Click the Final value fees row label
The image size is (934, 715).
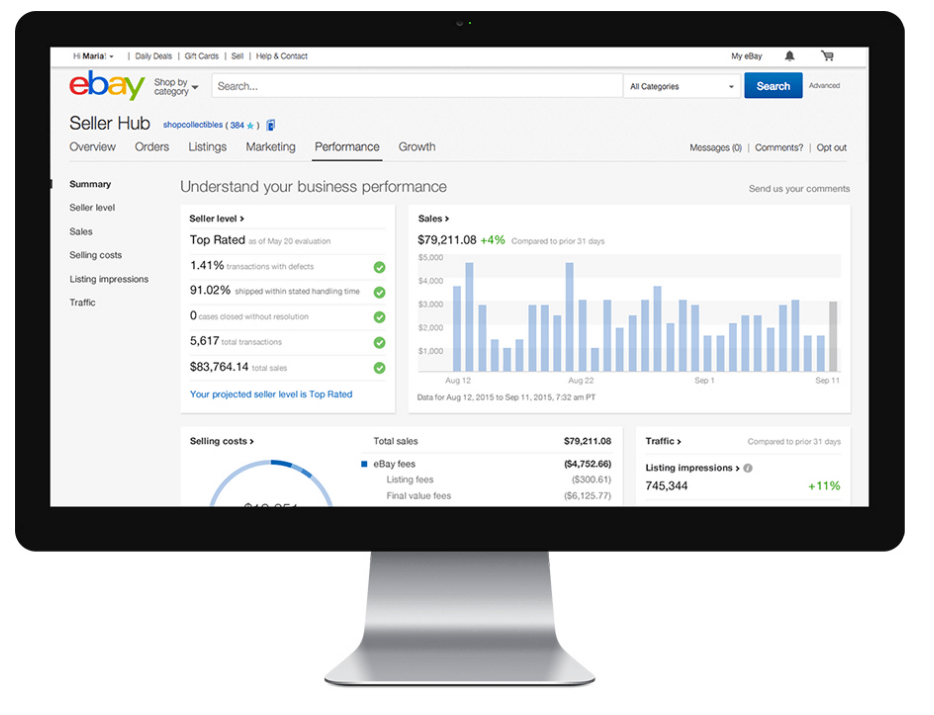pos(418,496)
